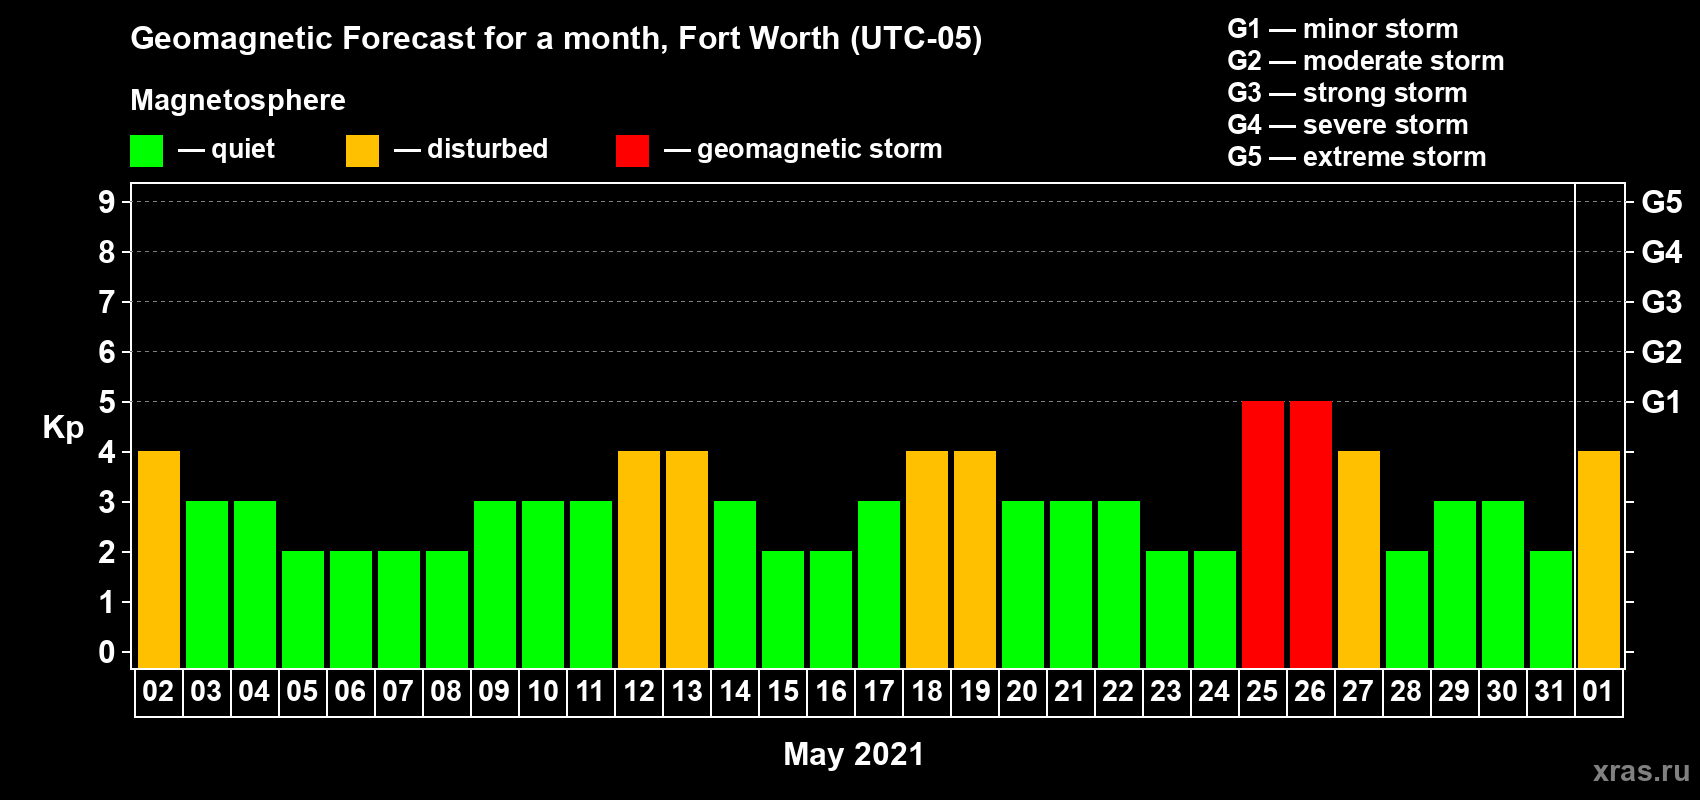Click the red geomagnetic storm legend swatch

632,151
